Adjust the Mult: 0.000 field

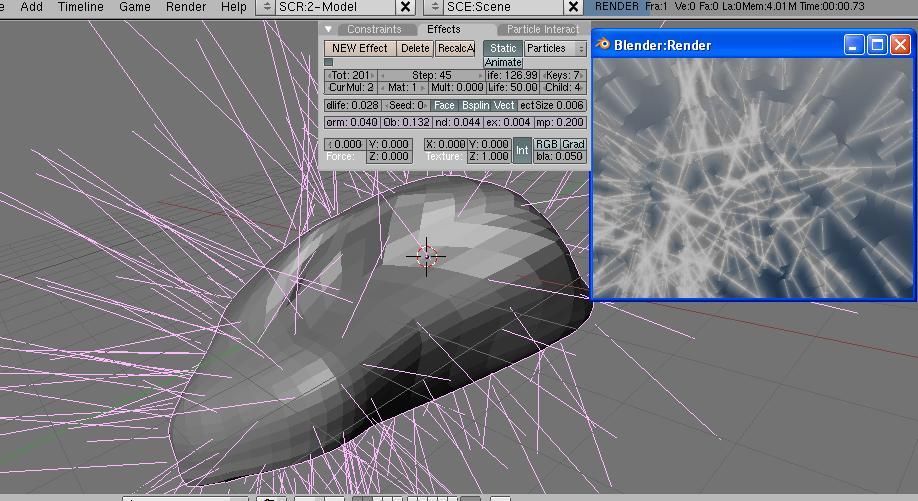456,88
